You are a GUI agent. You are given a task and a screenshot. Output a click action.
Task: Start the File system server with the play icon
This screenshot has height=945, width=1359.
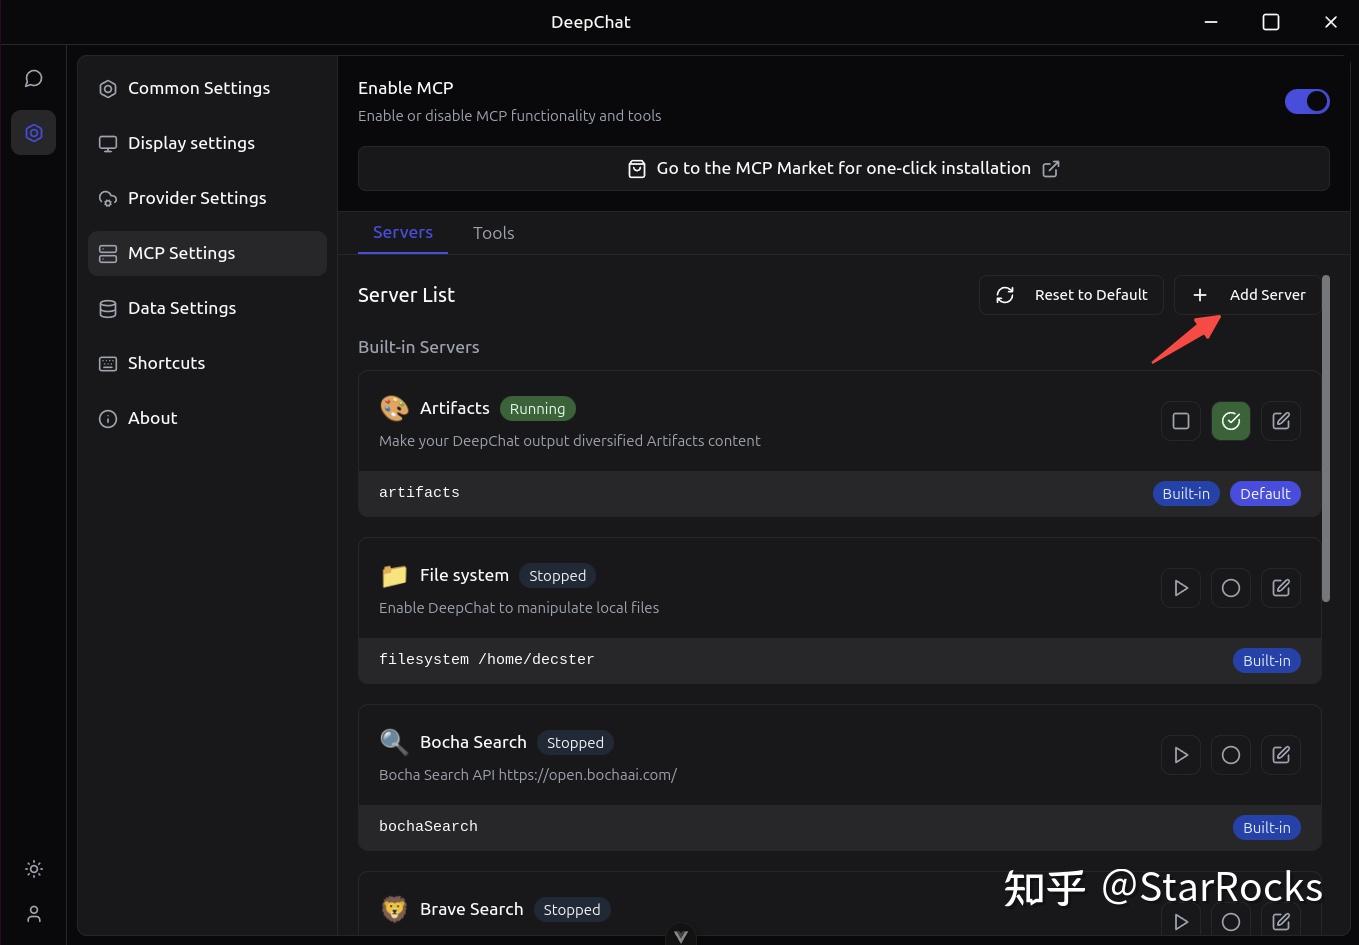click(x=1180, y=587)
